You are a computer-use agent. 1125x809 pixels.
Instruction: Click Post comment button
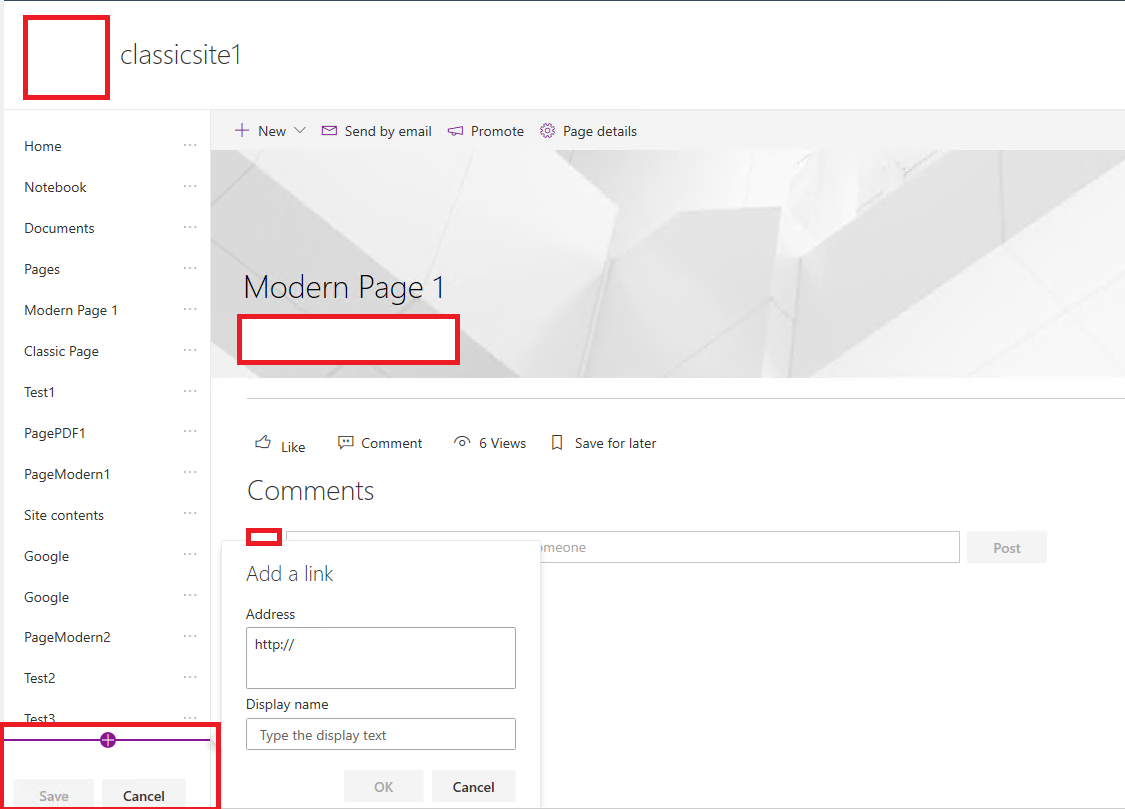pyautogui.click(x=1007, y=547)
